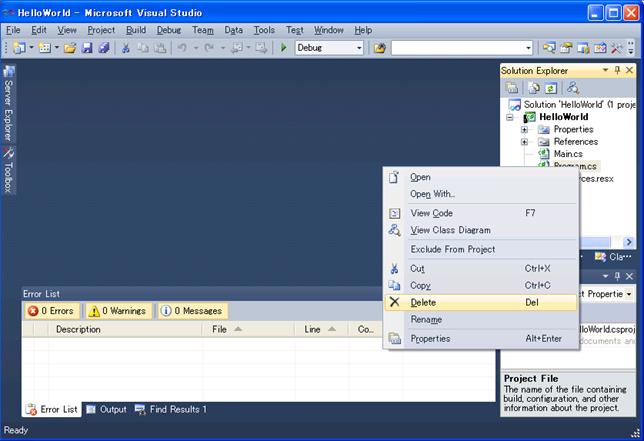This screenshot has width=644, height=441.
Task: Close the Properties panel below Solution Explorer
Action: pyautogui.click(x=629, y=276)
